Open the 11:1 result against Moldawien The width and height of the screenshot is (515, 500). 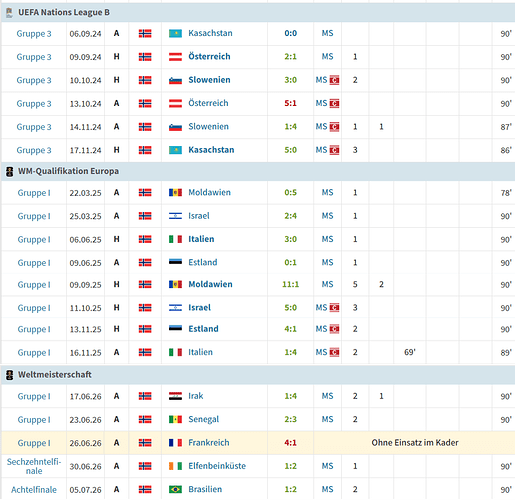click(290, 284)
